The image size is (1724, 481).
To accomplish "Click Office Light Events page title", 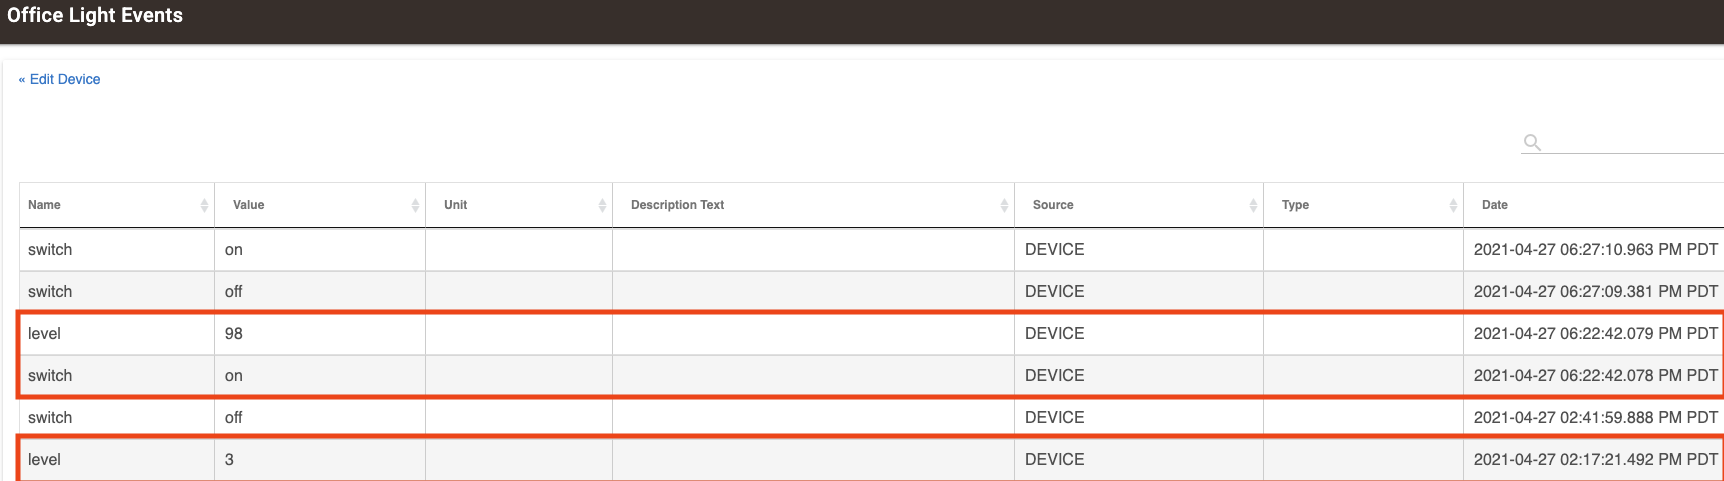I will click(x=95, y=15).
